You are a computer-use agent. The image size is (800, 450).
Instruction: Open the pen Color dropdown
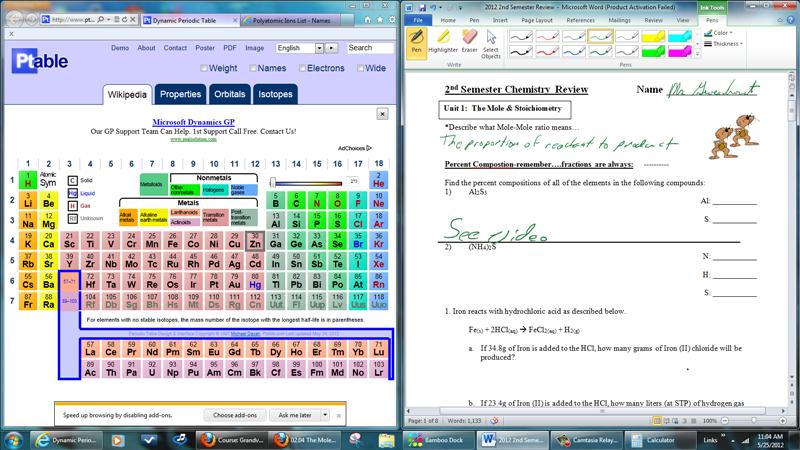718,33
